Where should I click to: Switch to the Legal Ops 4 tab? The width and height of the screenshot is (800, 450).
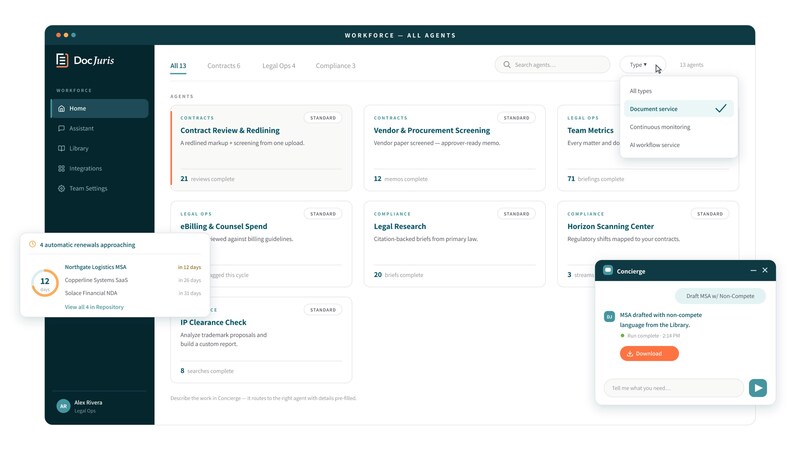279,66
